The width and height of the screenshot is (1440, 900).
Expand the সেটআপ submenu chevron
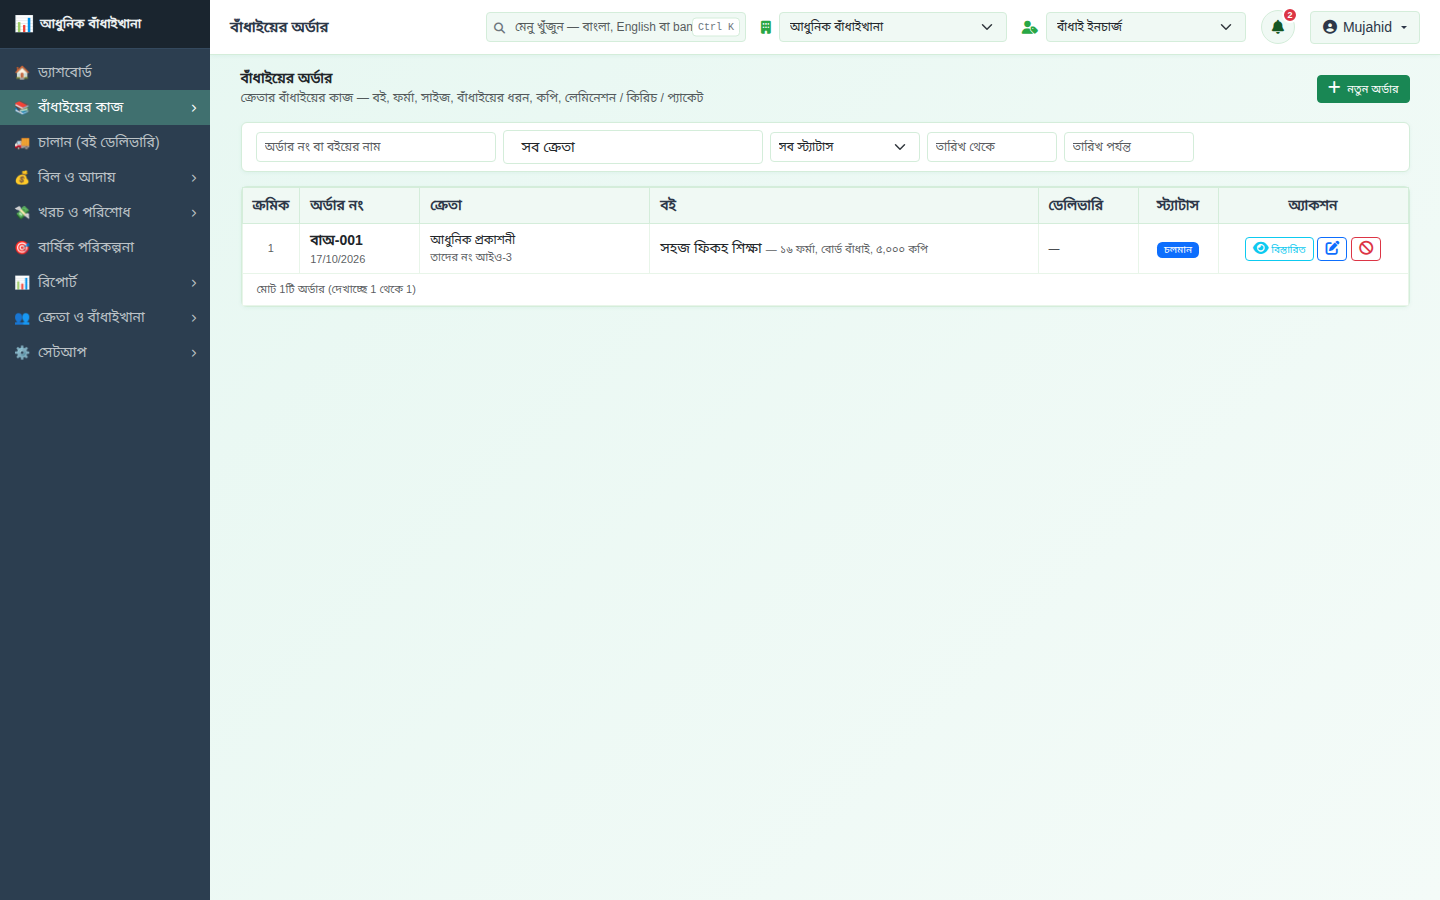194,353
